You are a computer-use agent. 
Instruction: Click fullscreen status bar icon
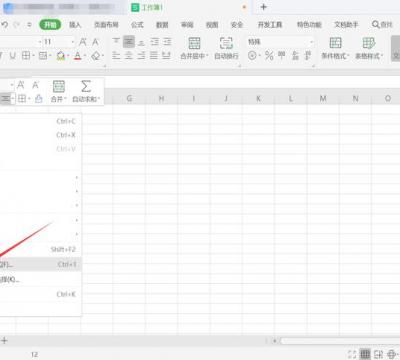(x=352, y=354)
